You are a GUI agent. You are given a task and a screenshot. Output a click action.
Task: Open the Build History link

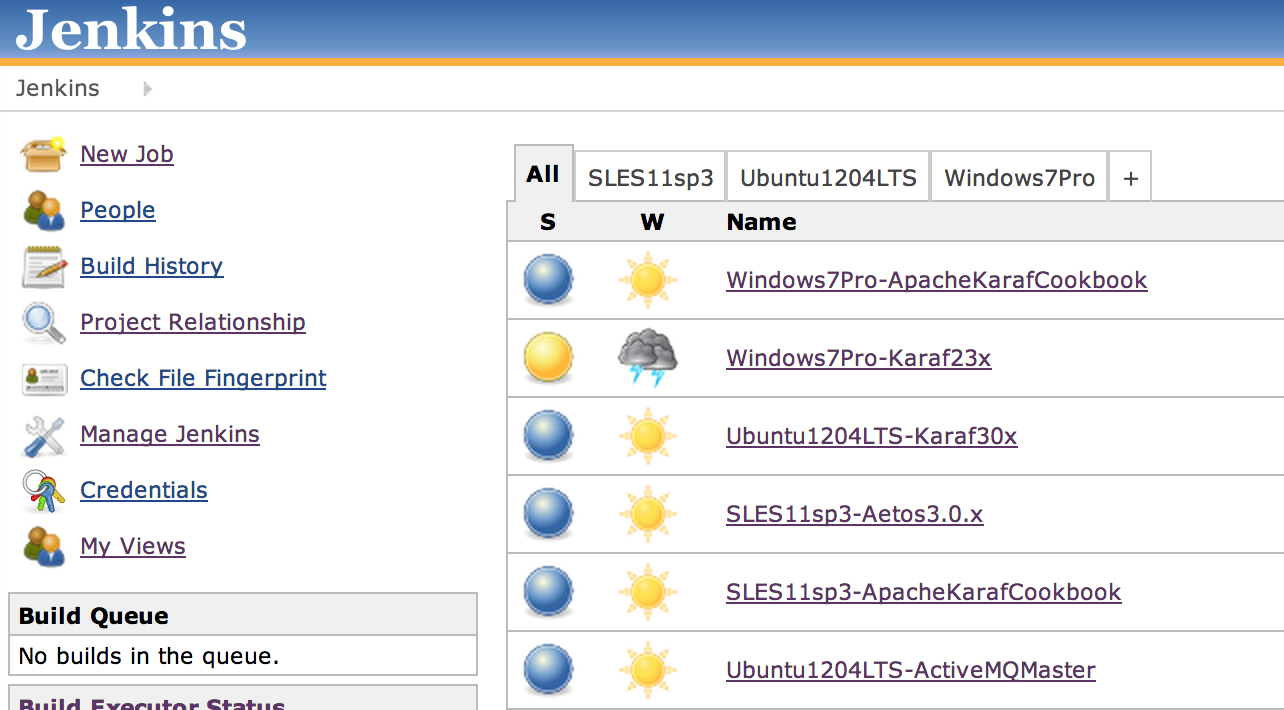click(x=152, y=266)
